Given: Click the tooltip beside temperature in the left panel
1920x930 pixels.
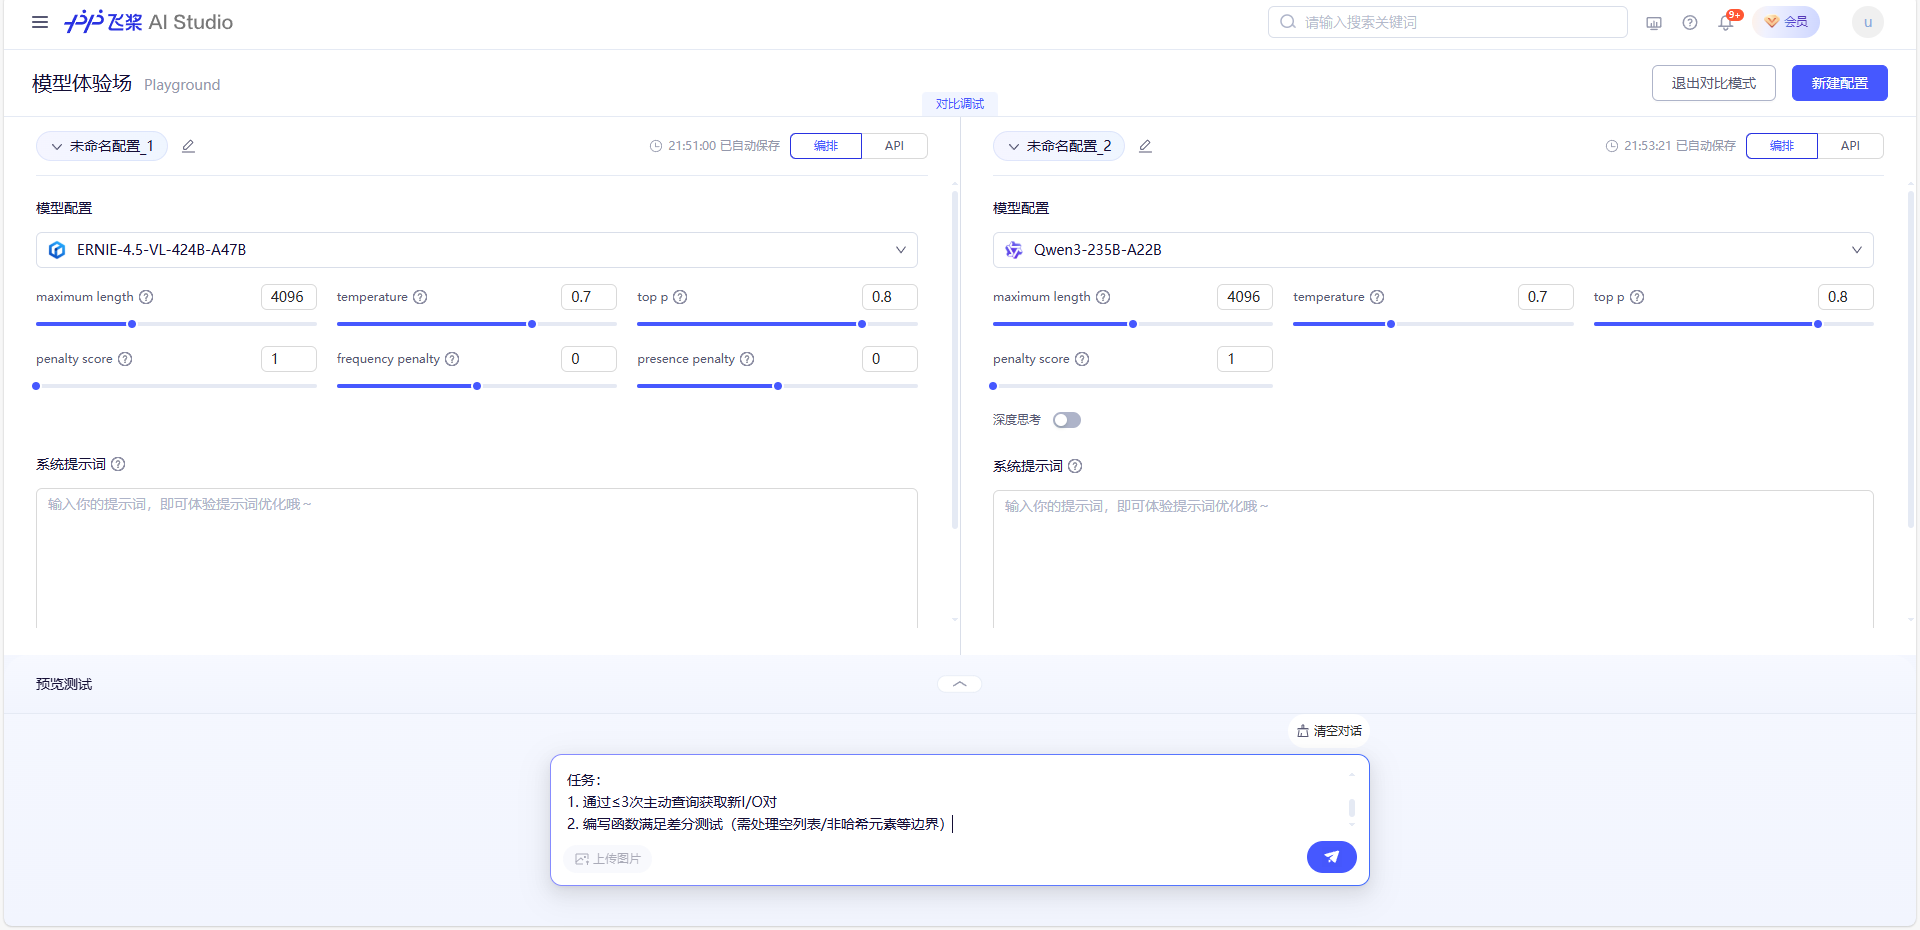Looking at the screenshot, I should pyautogui.click(x=421, y=296).
